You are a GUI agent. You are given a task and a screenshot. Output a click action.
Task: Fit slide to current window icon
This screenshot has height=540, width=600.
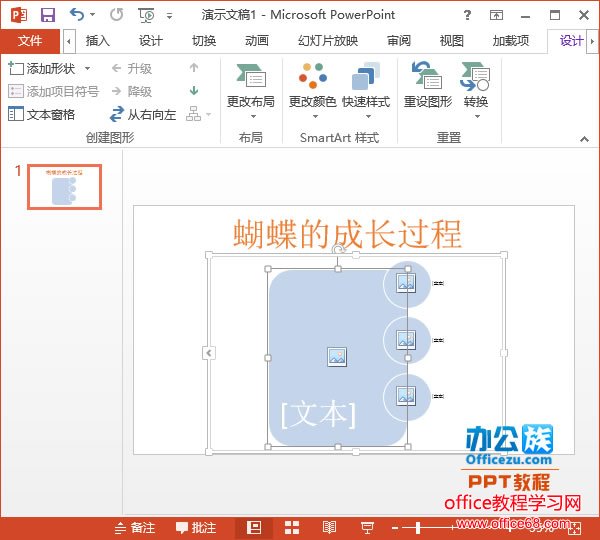pos(574,529)
